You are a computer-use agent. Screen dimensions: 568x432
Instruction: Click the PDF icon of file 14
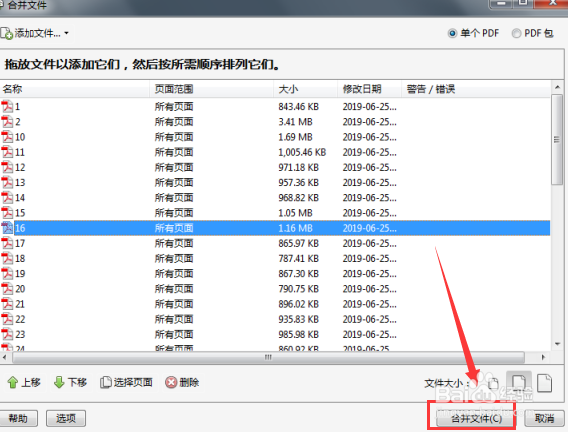click(7, 198)
